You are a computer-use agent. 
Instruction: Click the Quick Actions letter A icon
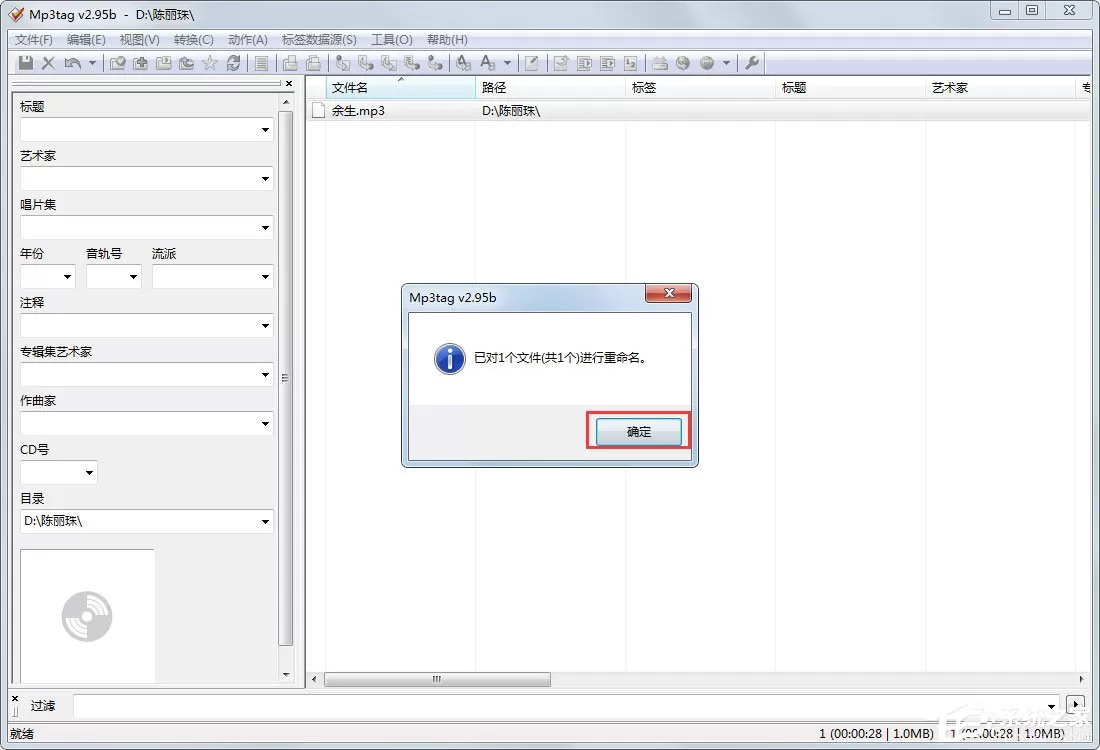pyautogui.click(x=488, y=63)
